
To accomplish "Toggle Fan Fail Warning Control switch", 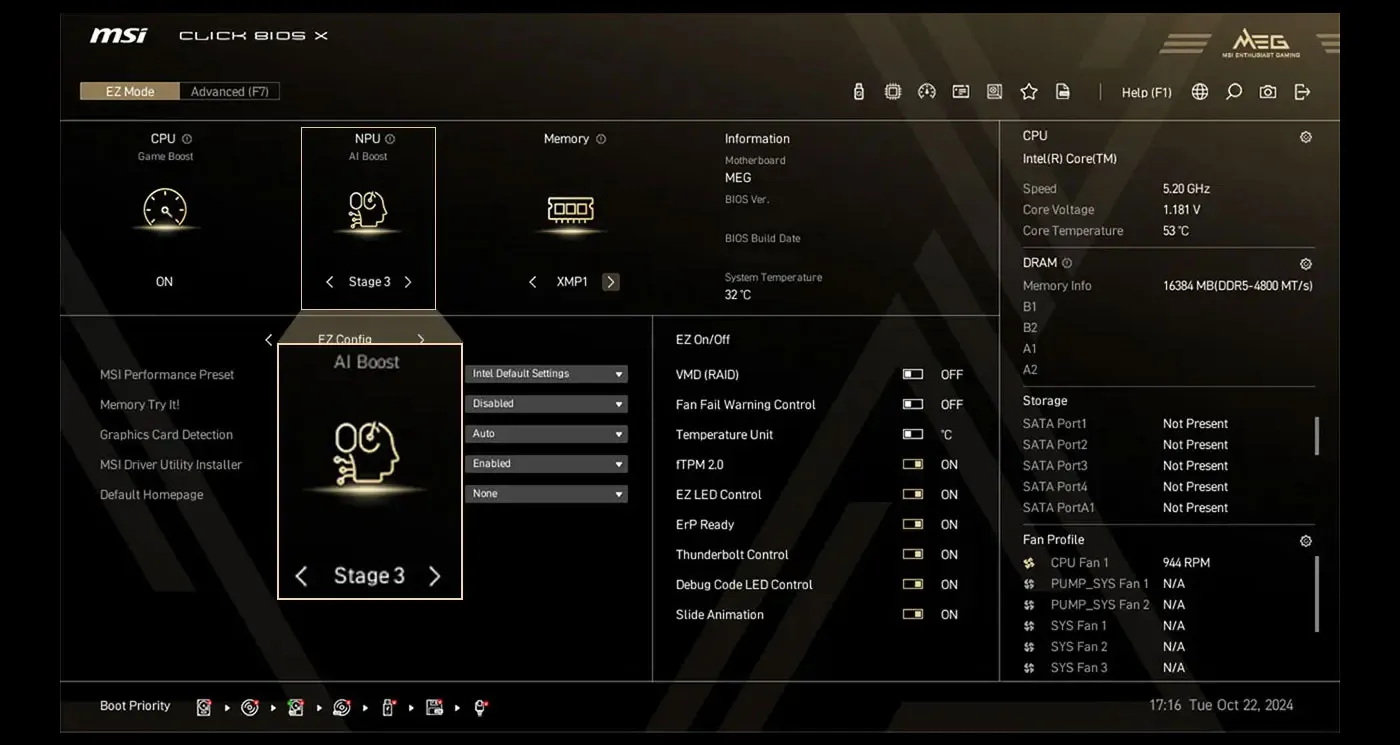I will tap(913, 405).
